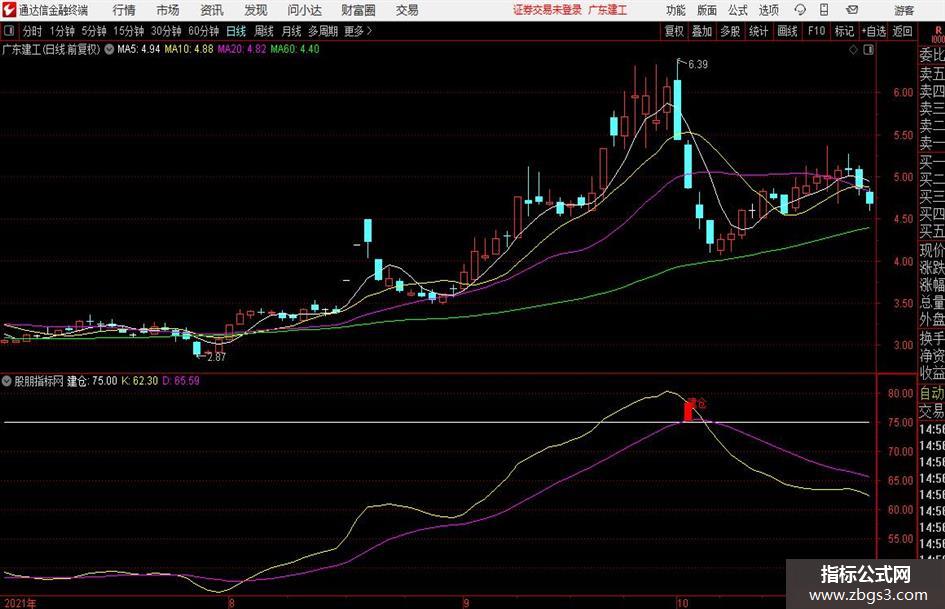Click the MA5: 4.94 indicator label
945x609 pixels.
(x=139, y=49)
